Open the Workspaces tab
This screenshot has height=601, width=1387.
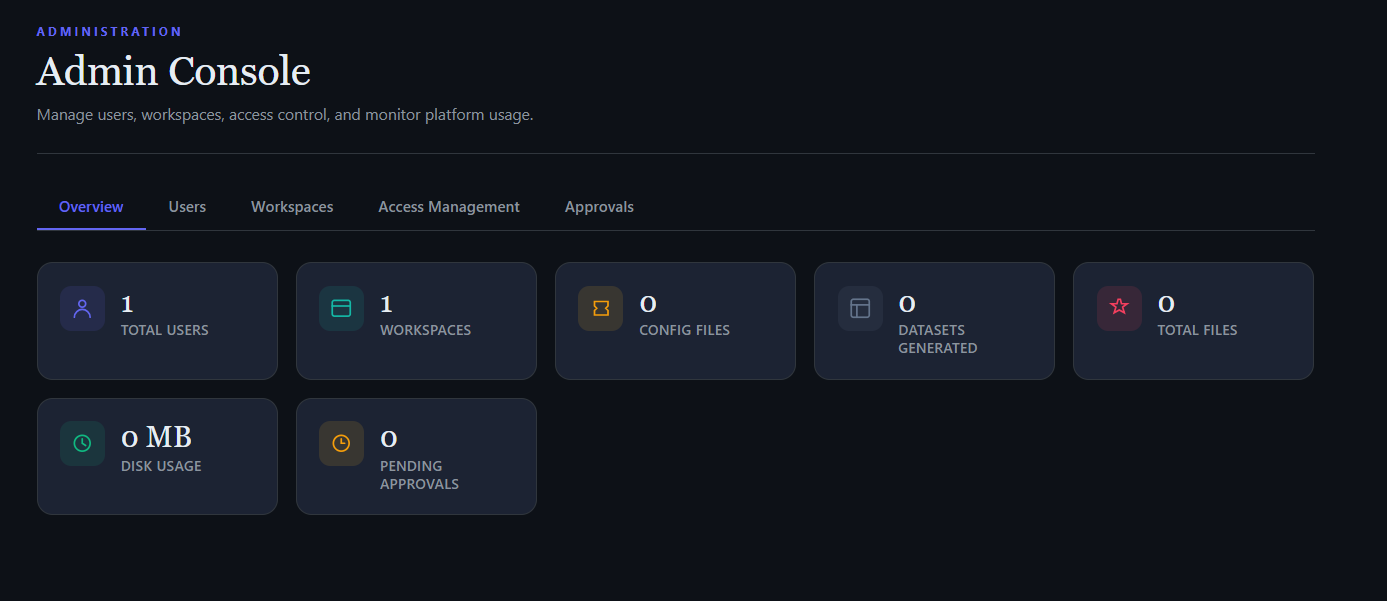pos(292,207)
